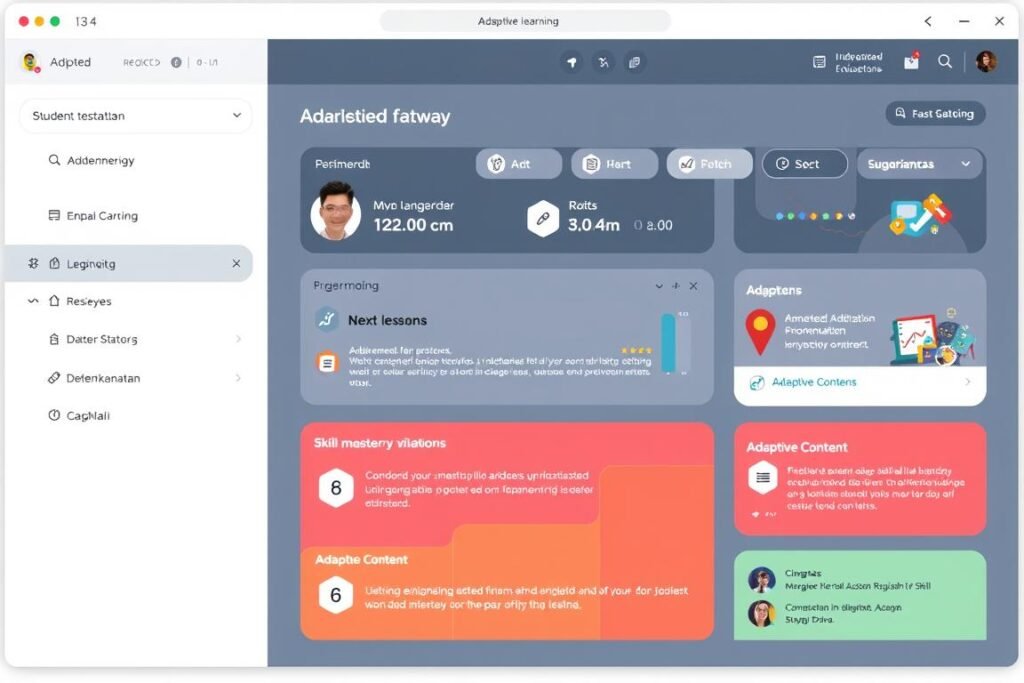
Task: Click the translate icon in top toolbar
Action: pyautogui.click(x=603, y=62)
